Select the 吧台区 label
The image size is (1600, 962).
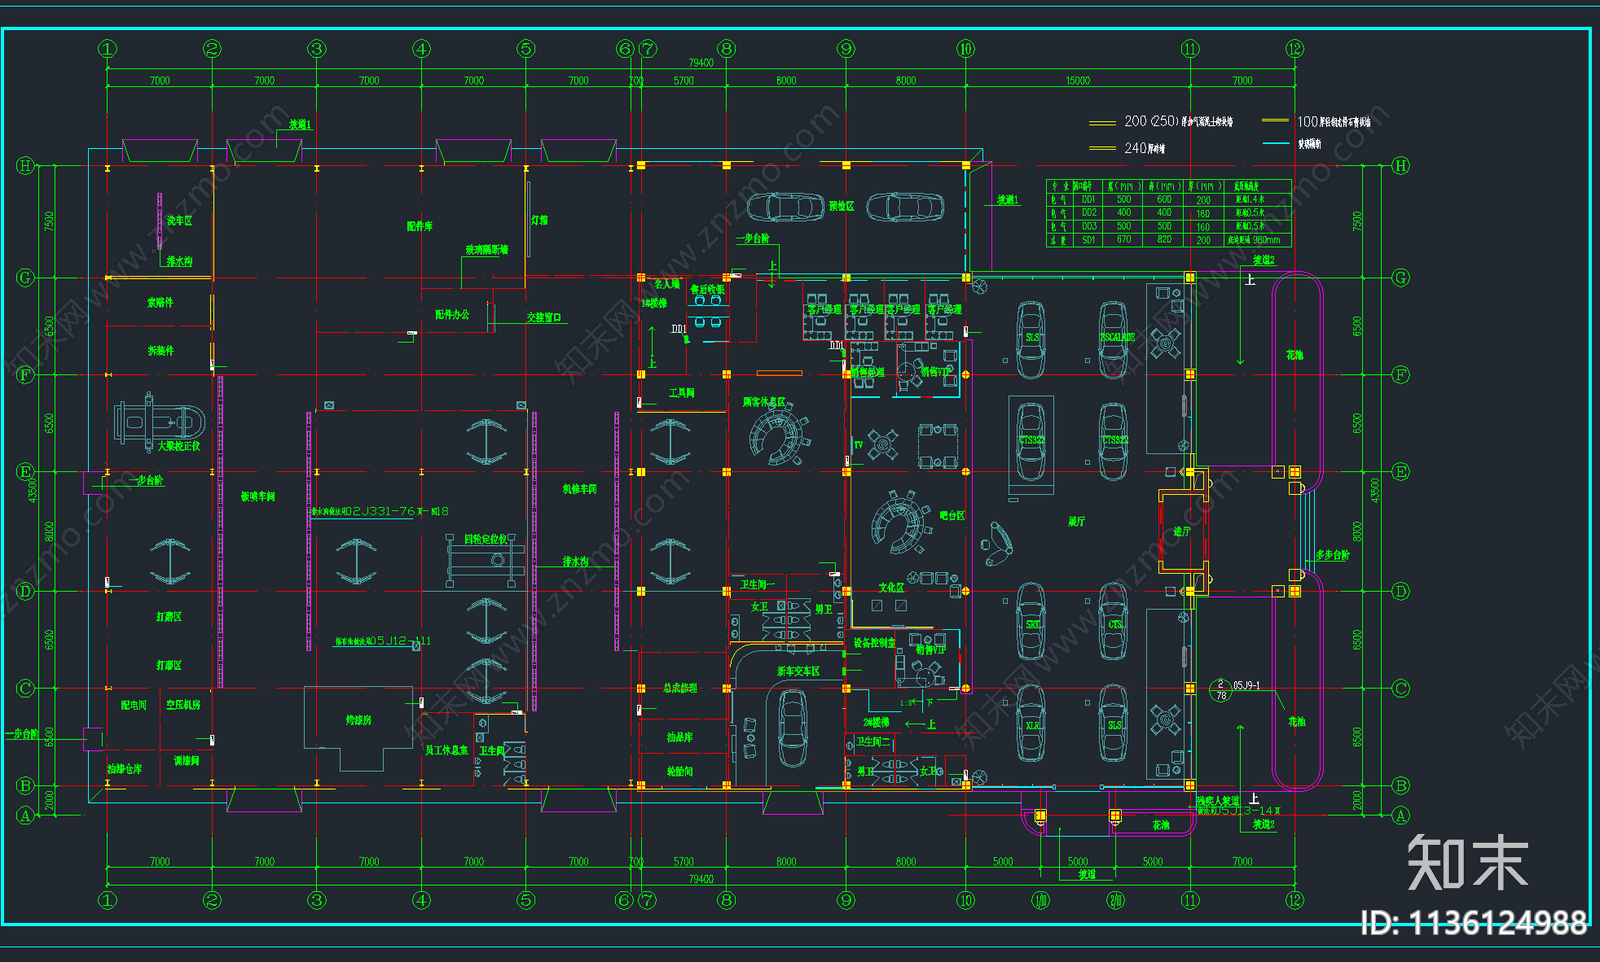point(952,516)
